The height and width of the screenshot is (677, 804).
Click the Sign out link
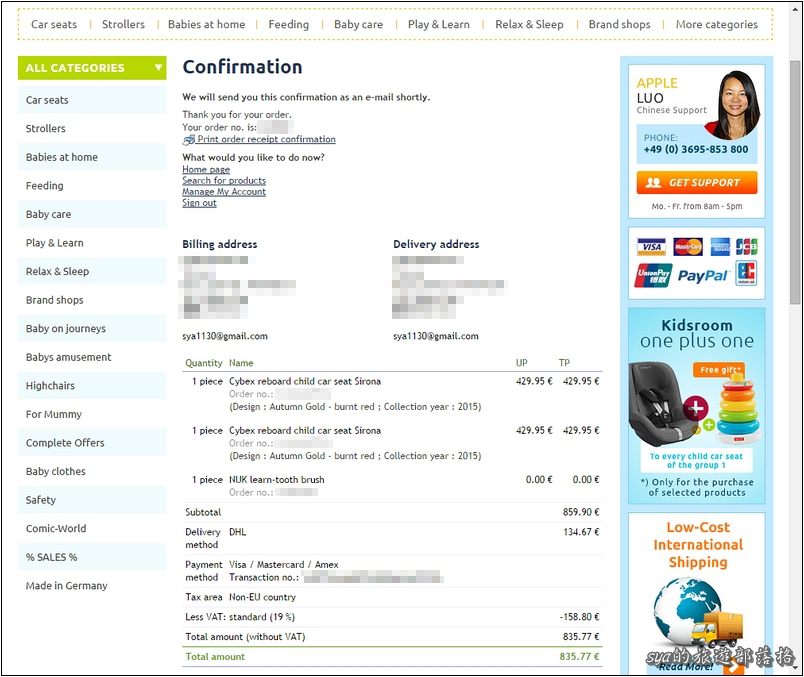(199, 203)
